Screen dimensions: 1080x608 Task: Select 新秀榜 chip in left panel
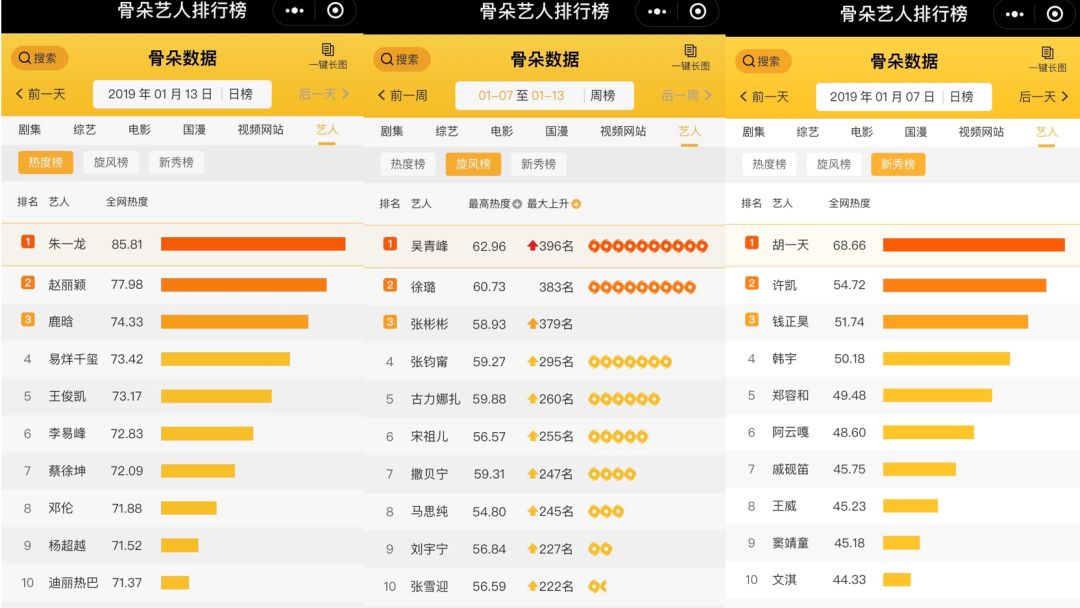tap(176, 163)
